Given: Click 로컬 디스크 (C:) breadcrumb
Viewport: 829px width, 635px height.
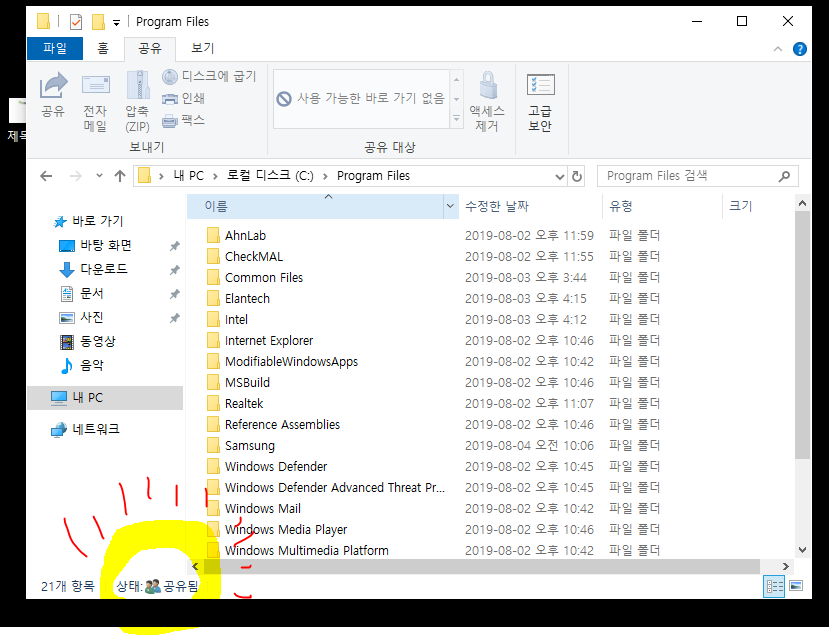Looking at the screenshot, I should (270, 176).
